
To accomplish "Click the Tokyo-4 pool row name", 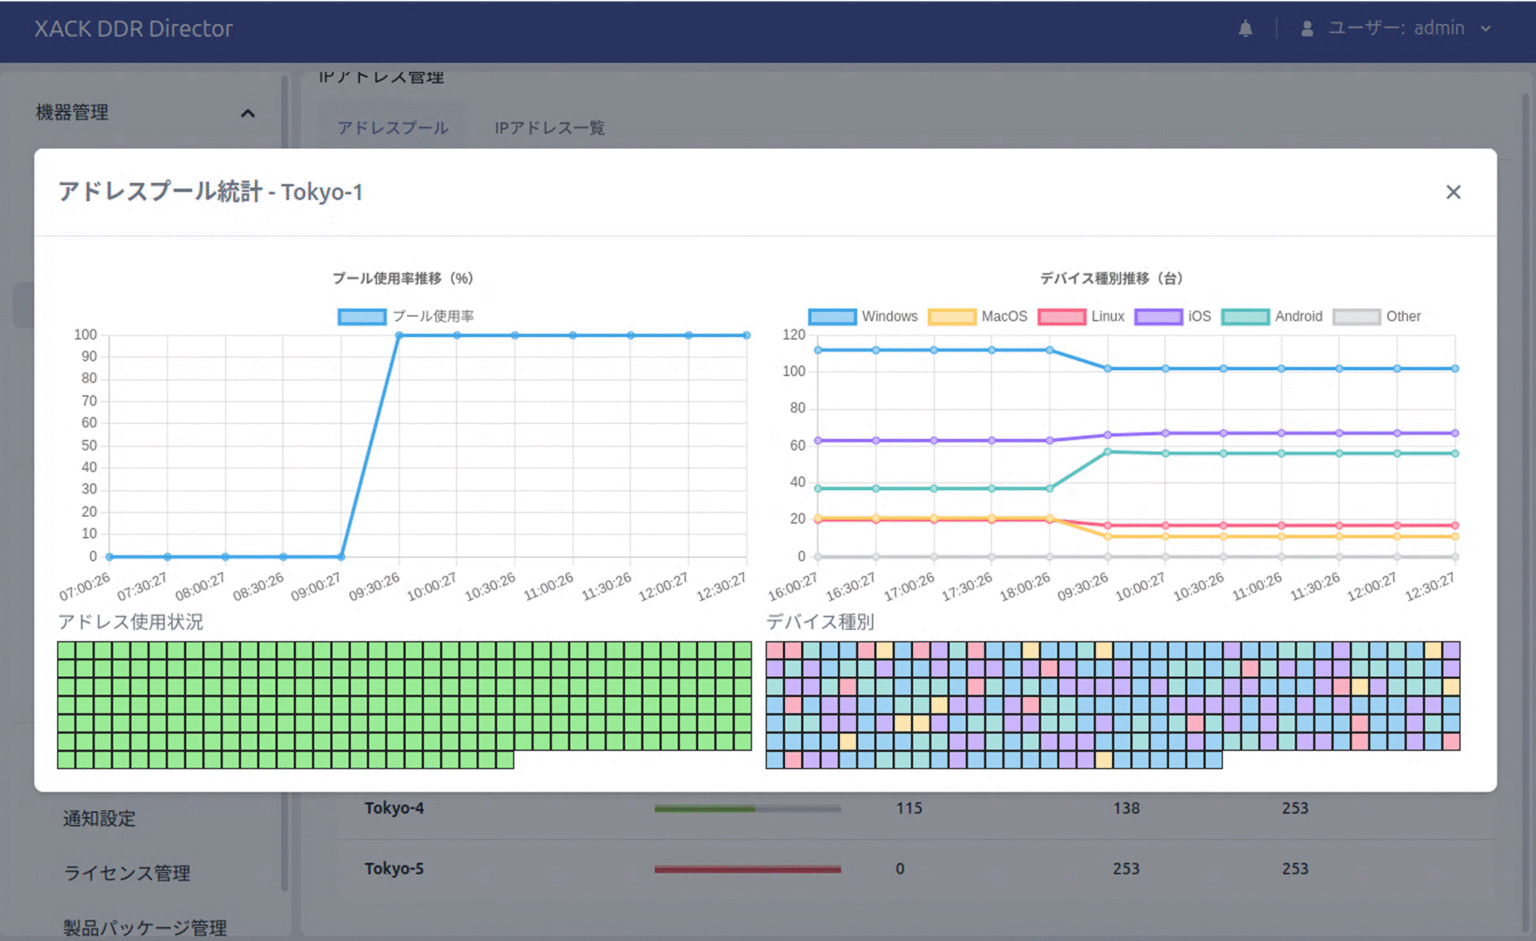I will pos(394,808).
